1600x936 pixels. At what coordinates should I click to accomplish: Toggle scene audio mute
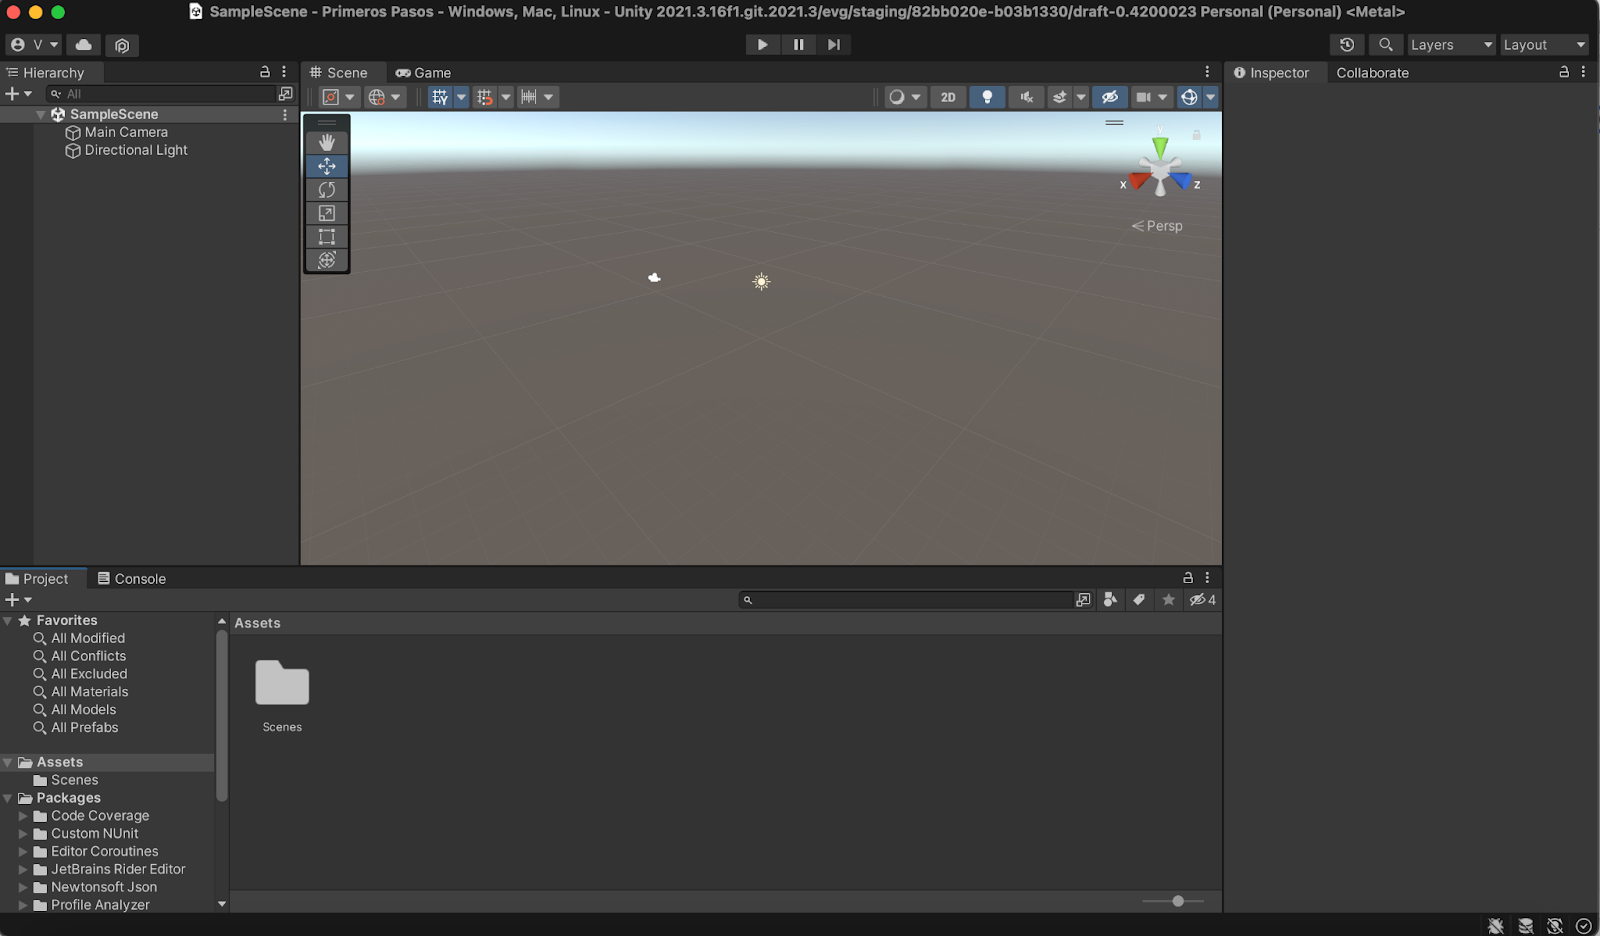coord(1026,97)
